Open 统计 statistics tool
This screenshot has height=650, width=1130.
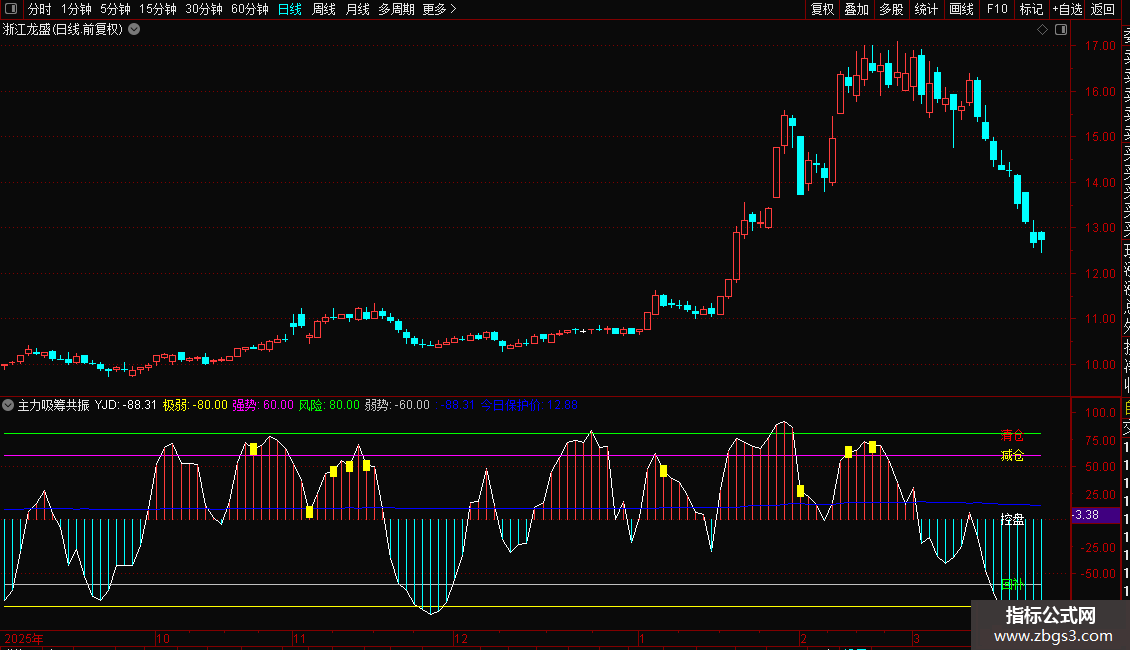pos(926,10)
